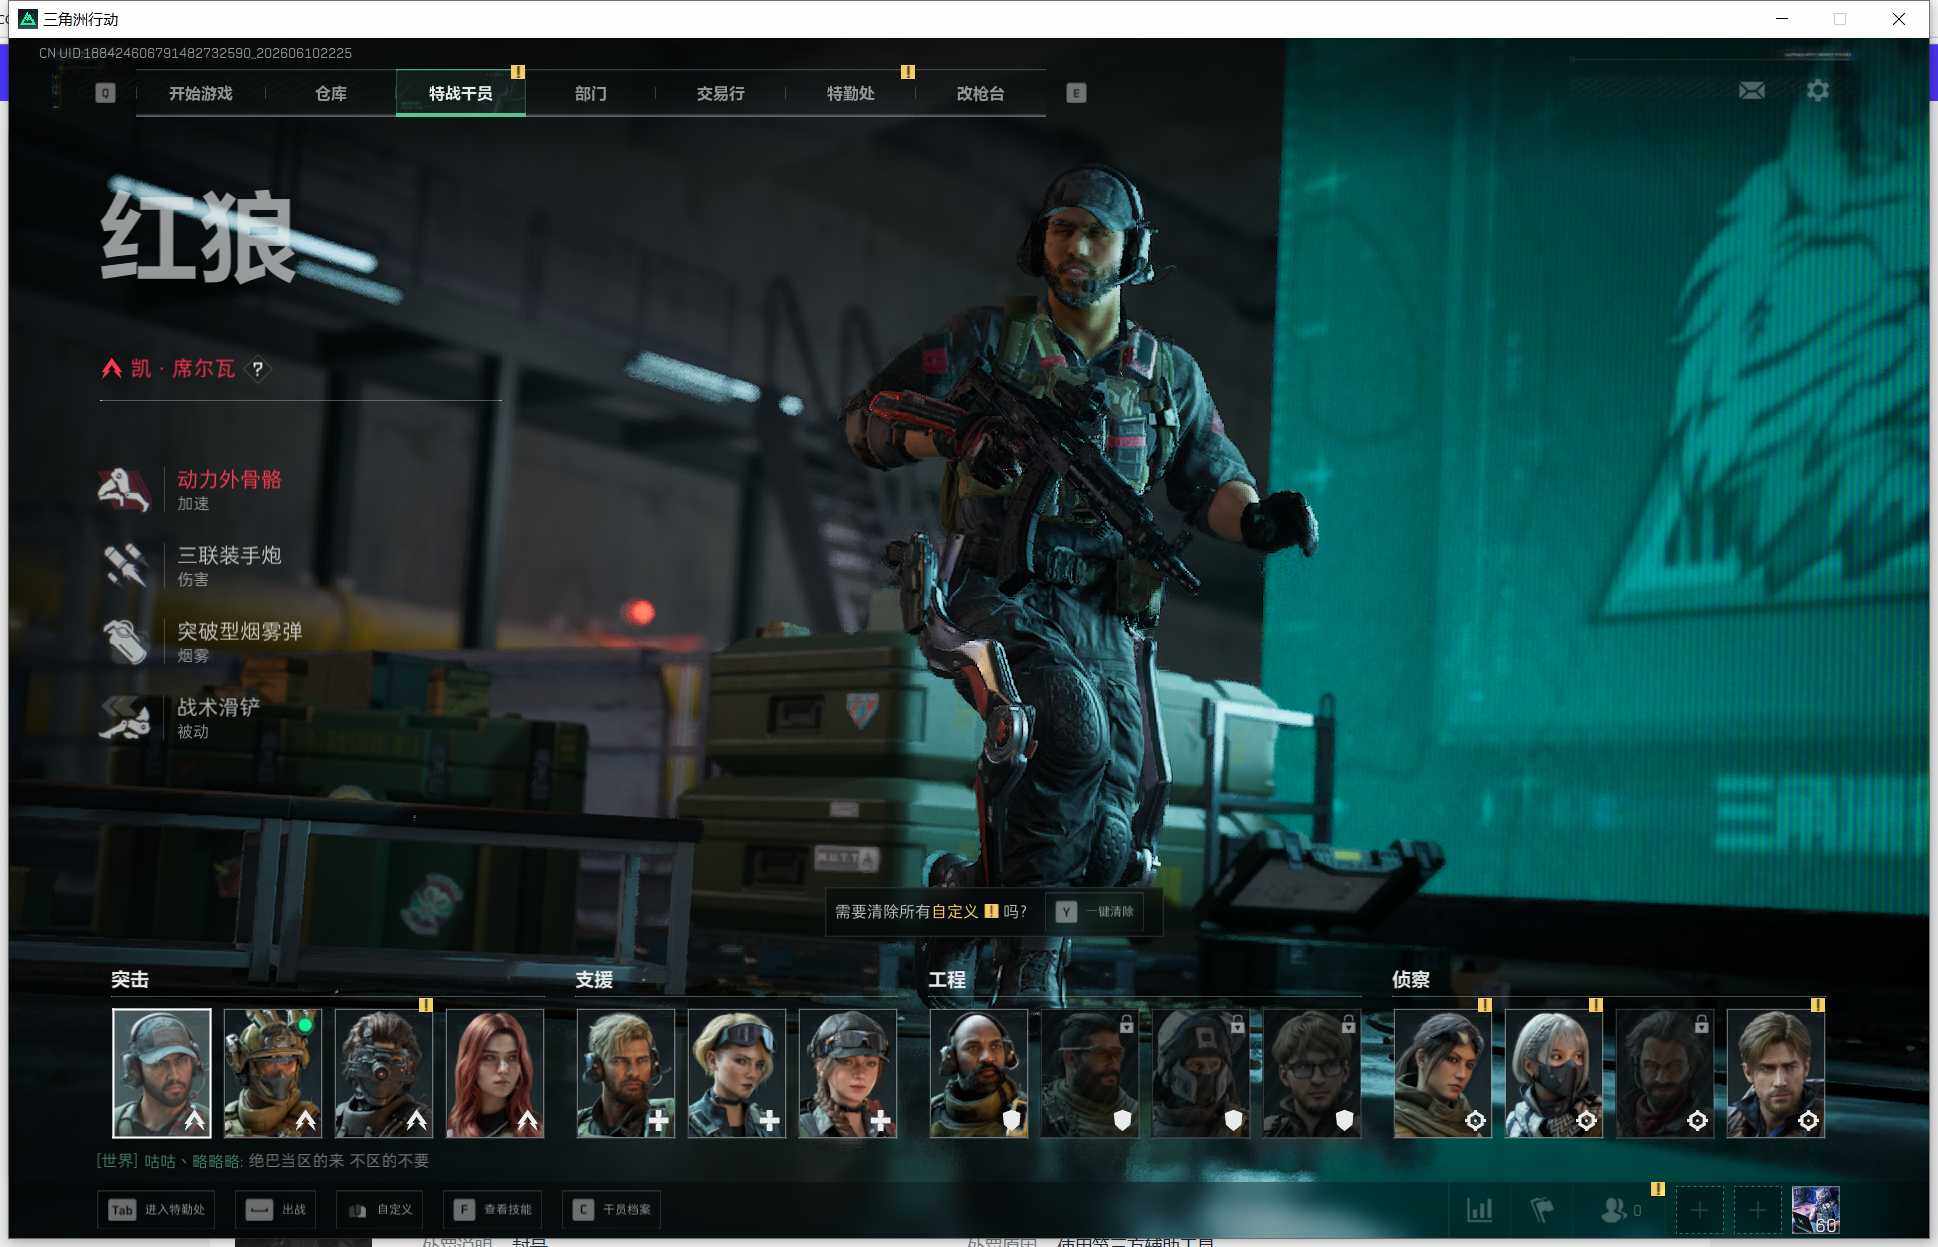Image resolution: width=1938 pixels, height=1247 pixels.
Task: Click the 工程 category label
Action: (x=947, y=980)
